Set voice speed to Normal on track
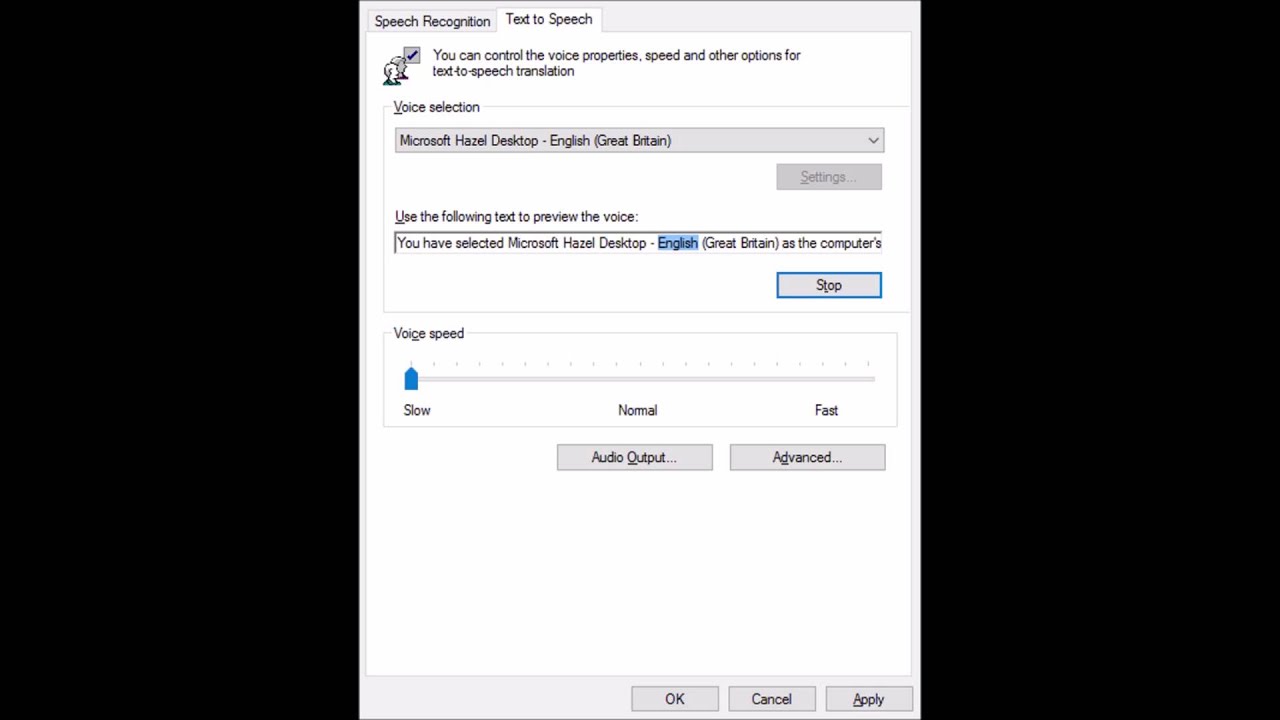The height and width of the screenshot is (720, 1280). coord(639,379)
